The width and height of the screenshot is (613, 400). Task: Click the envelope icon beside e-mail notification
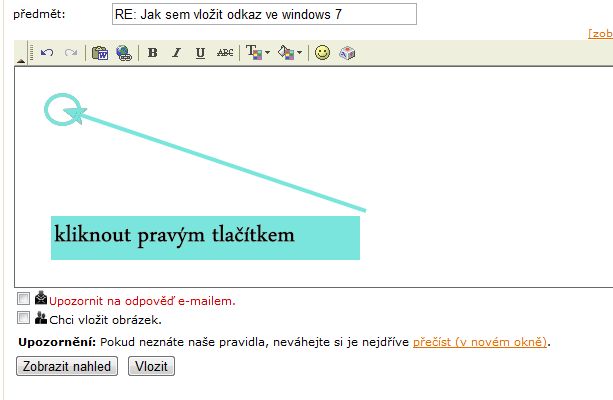pyautogui.click(x=41, y=298)
